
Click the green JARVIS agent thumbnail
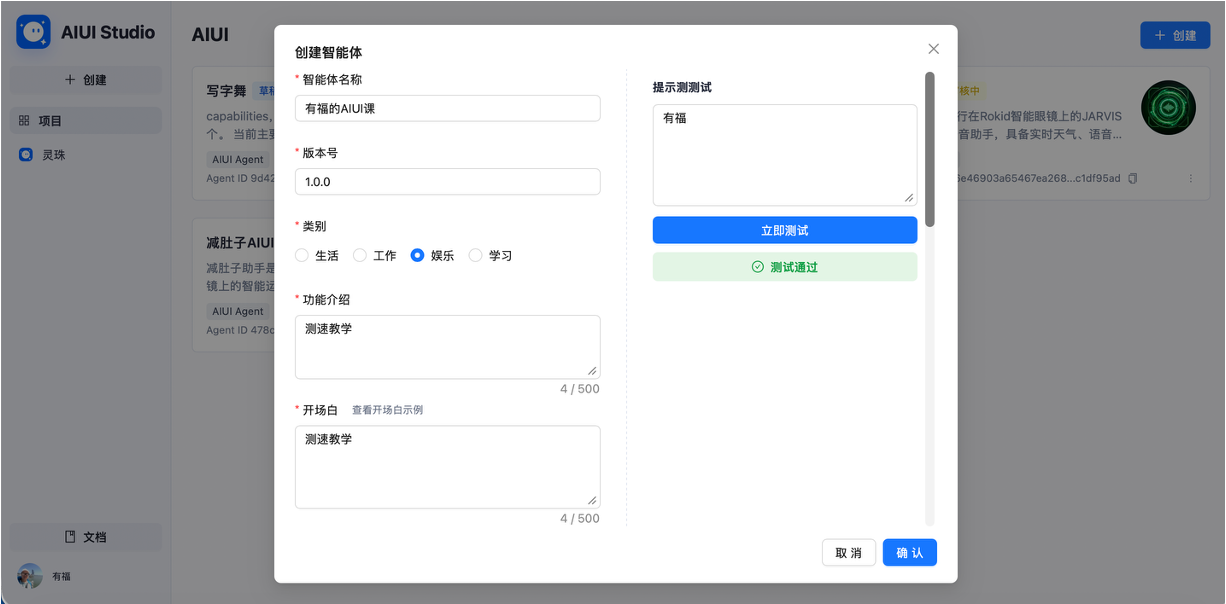[x=1168, y=107]
